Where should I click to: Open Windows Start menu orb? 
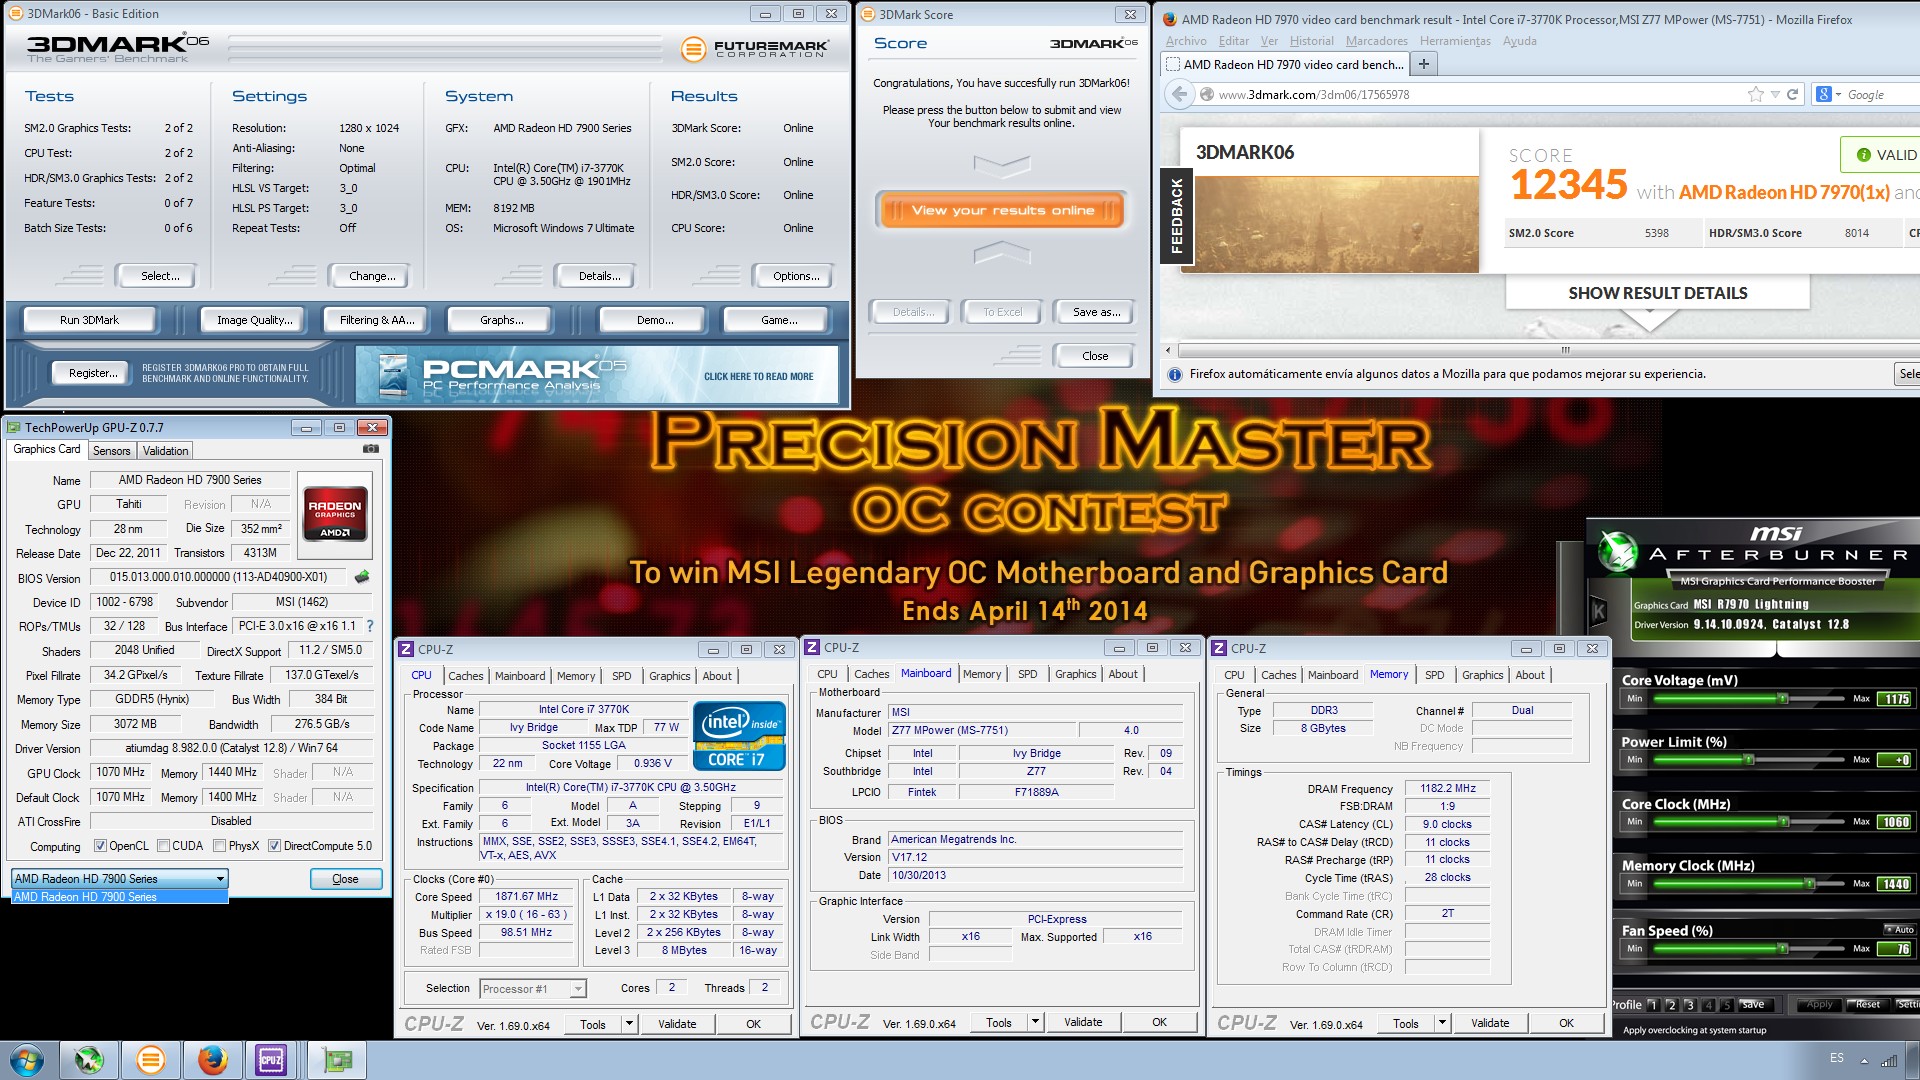click(27, 1060)
